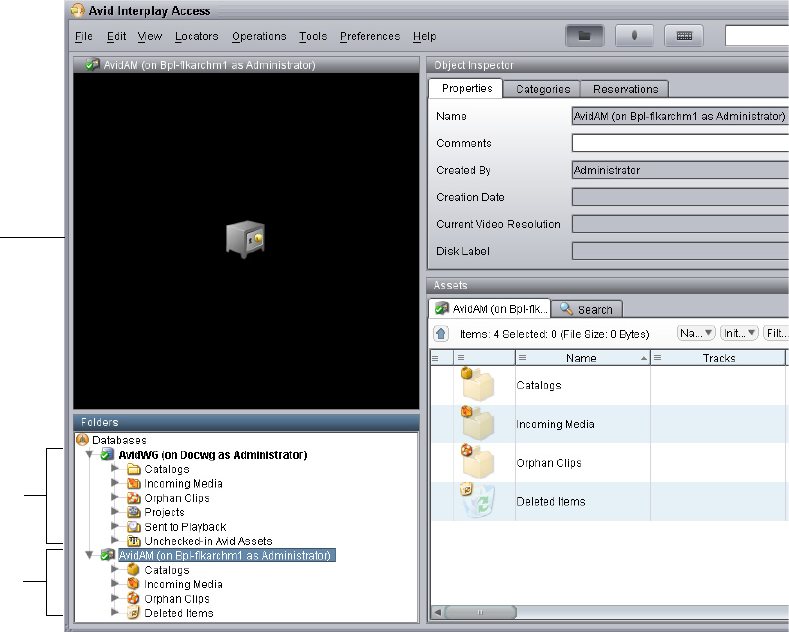
Task: Click the Orphan Clips folder icon in Assets list
Action: click(477, 461)
